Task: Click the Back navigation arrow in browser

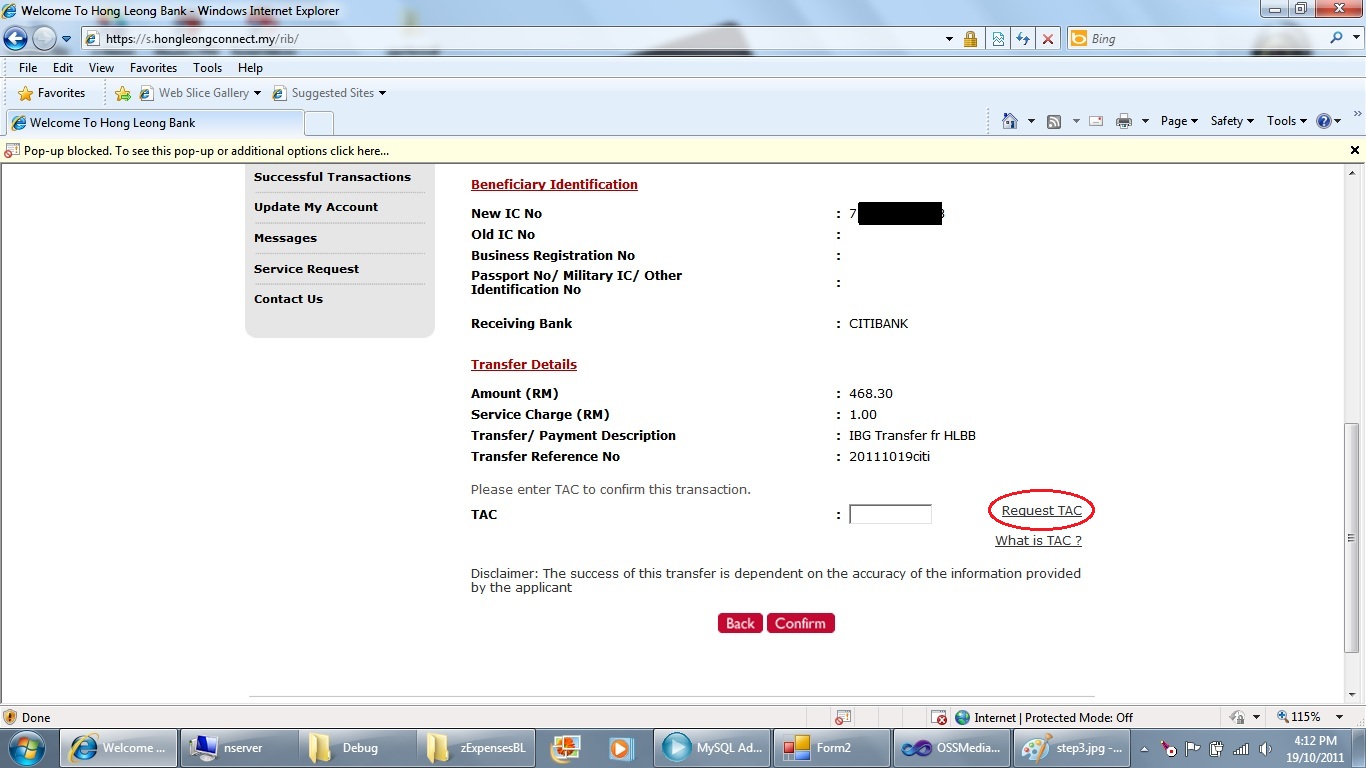Action: (x=15, y=39)
